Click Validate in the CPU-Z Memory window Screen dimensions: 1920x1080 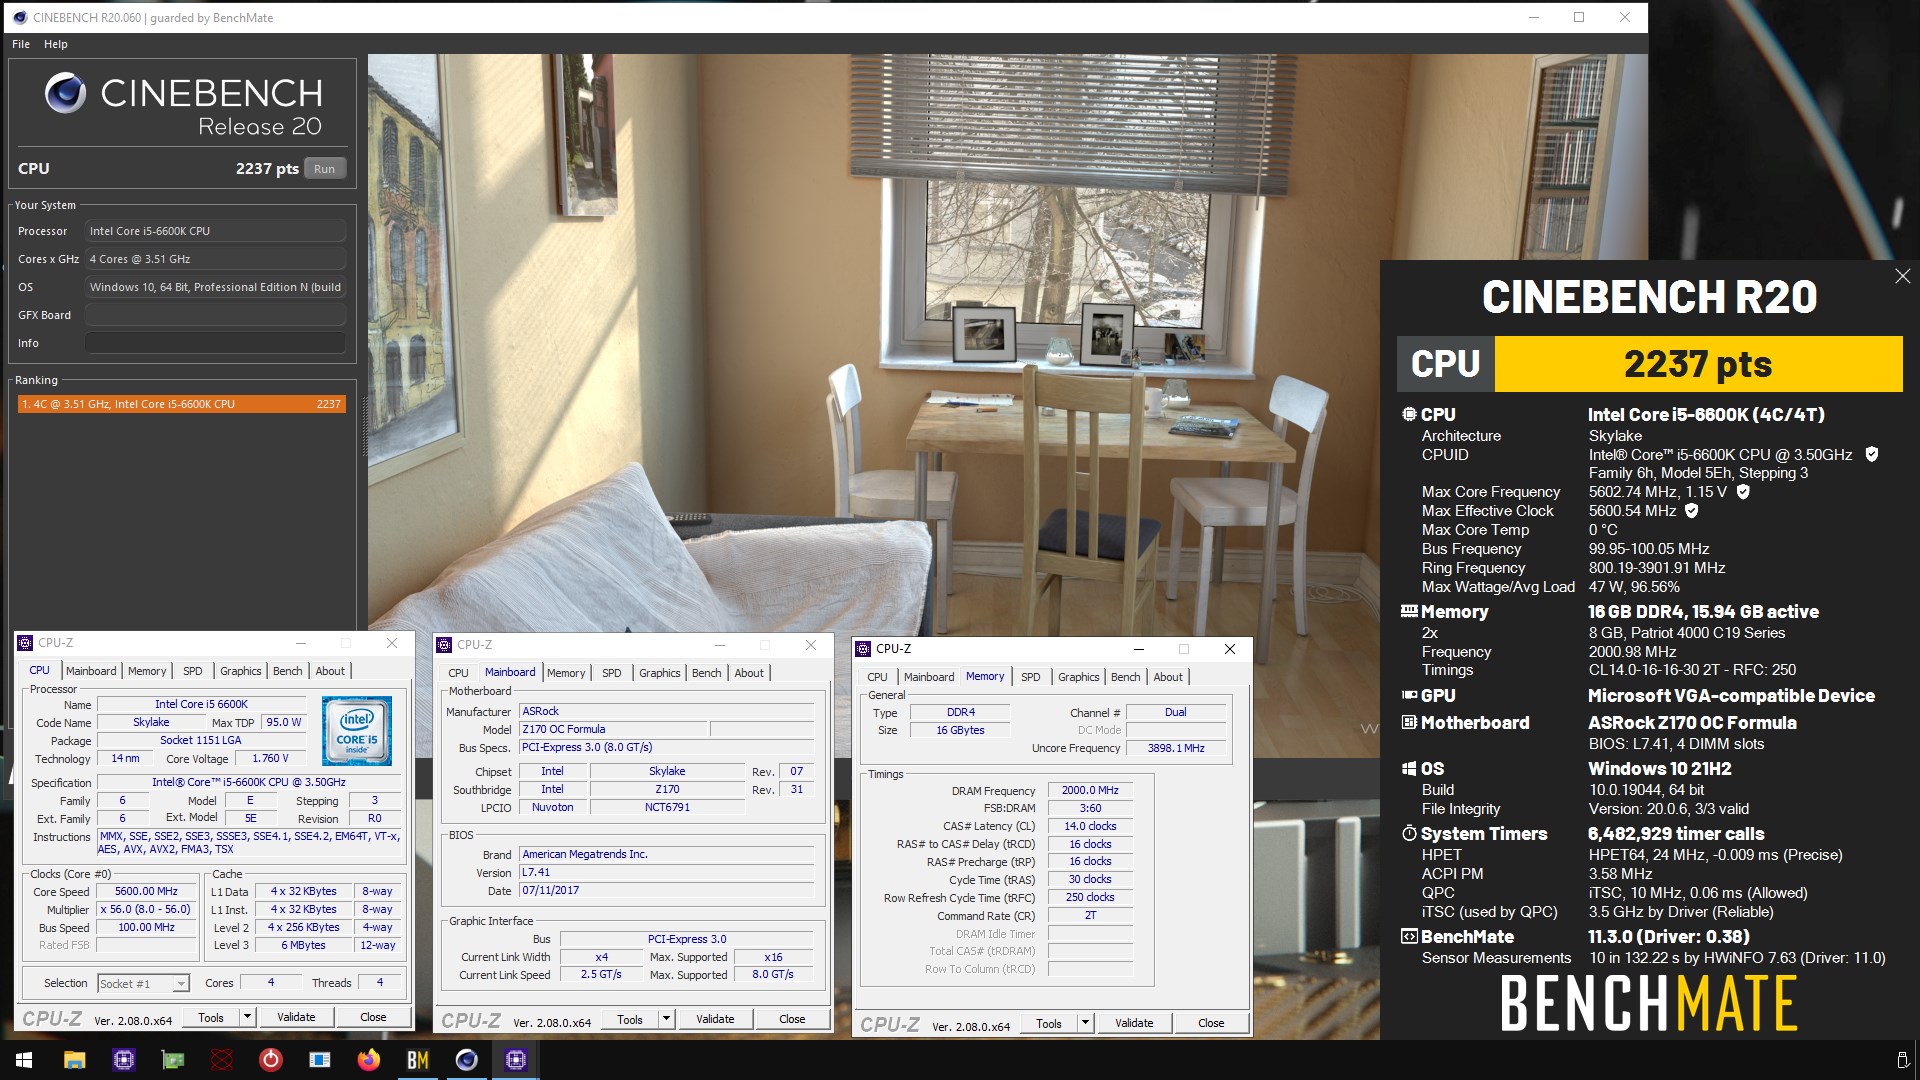1134,1023
